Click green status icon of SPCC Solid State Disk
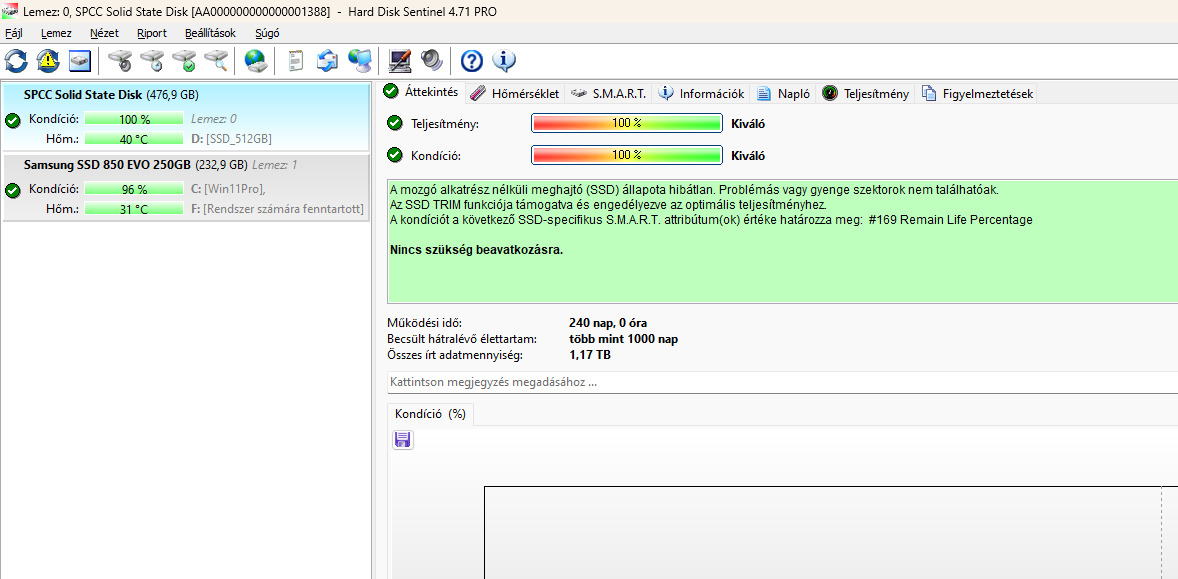Viewport: 1178px width, 579px height. [x=12, y=120]
